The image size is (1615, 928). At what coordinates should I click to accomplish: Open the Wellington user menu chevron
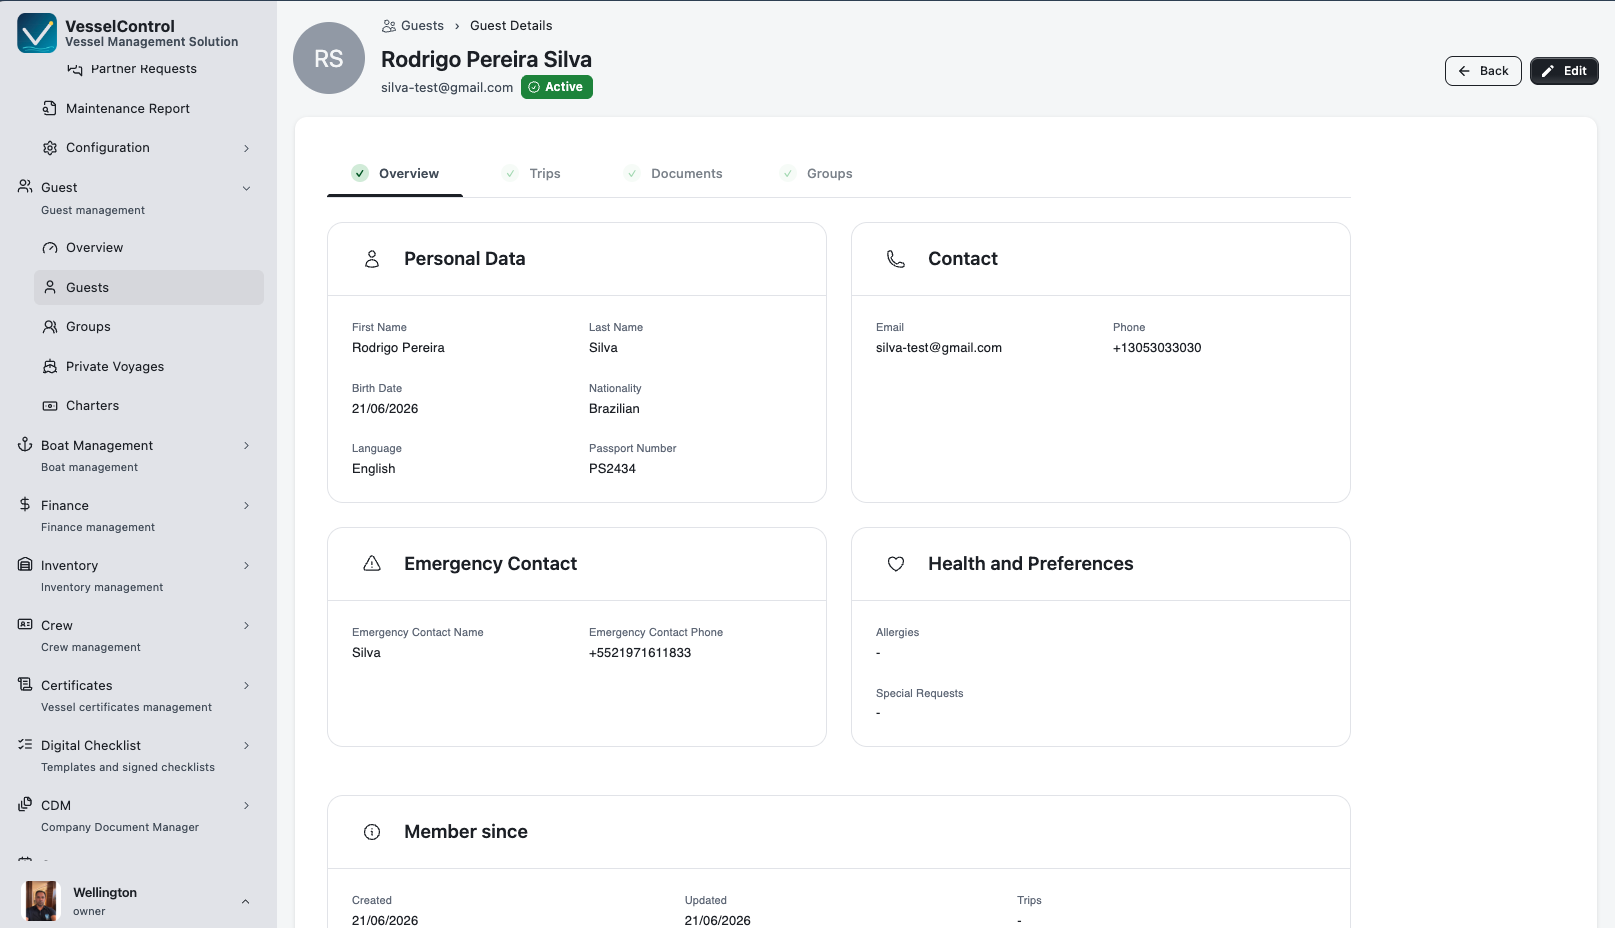coord(246,902)
